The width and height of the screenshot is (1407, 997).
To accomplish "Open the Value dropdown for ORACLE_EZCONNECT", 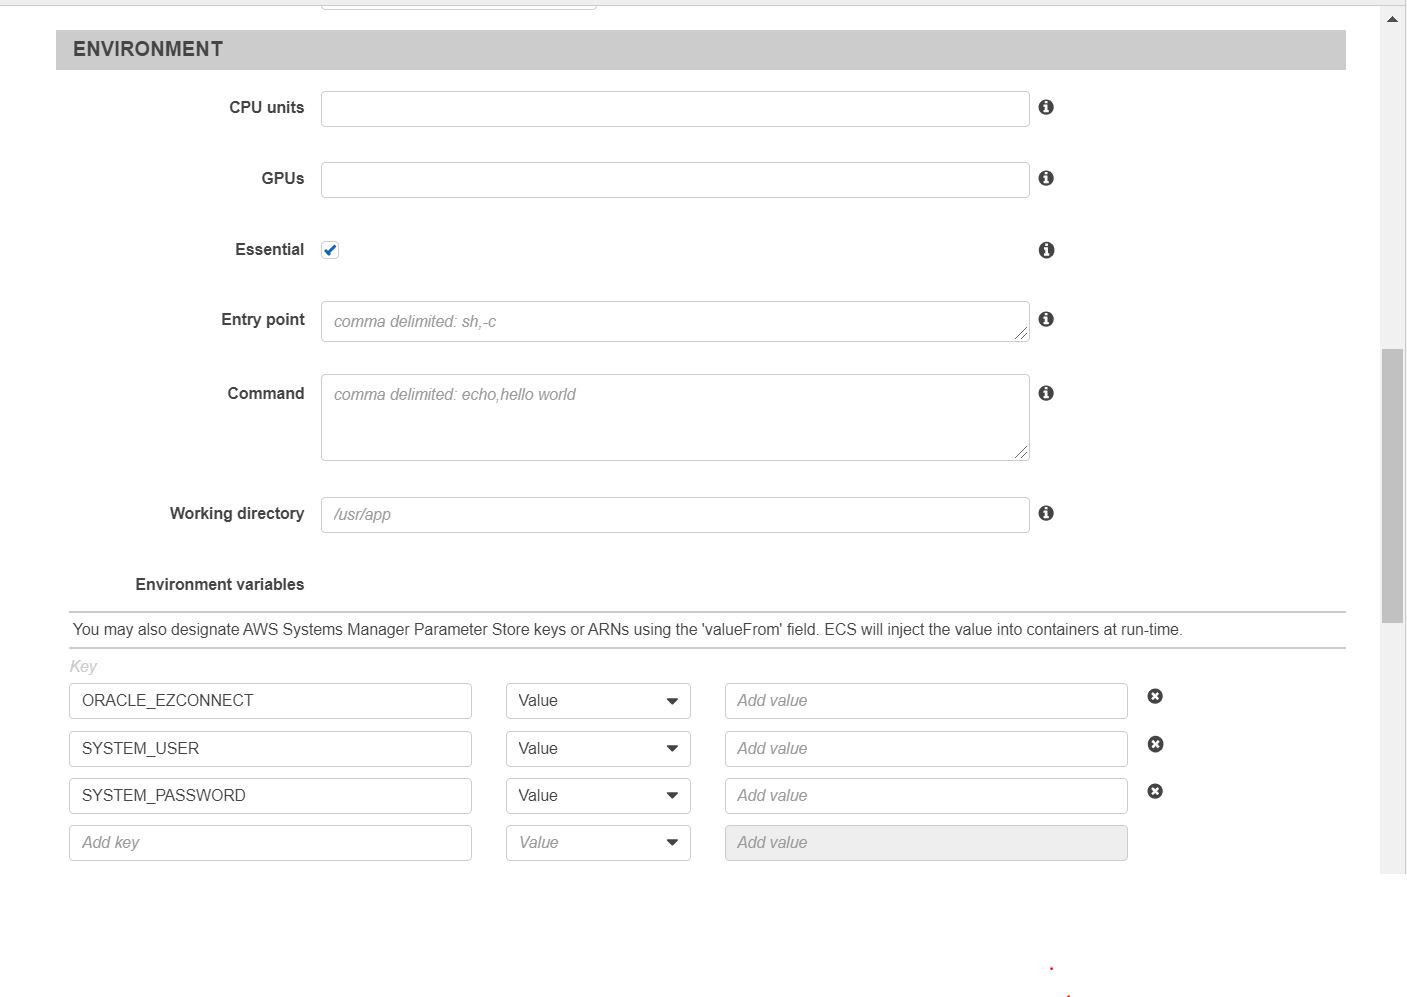I will [598, 701].
